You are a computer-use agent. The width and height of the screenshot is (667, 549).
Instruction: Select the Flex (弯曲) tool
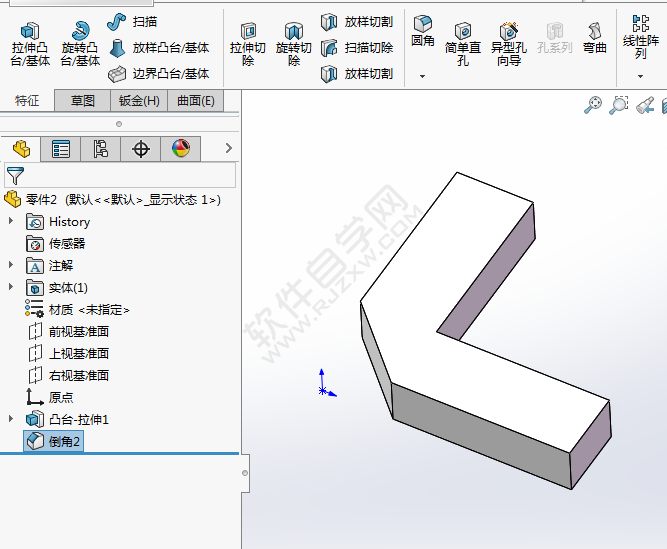pyautogui.click(x=595, y=38)
